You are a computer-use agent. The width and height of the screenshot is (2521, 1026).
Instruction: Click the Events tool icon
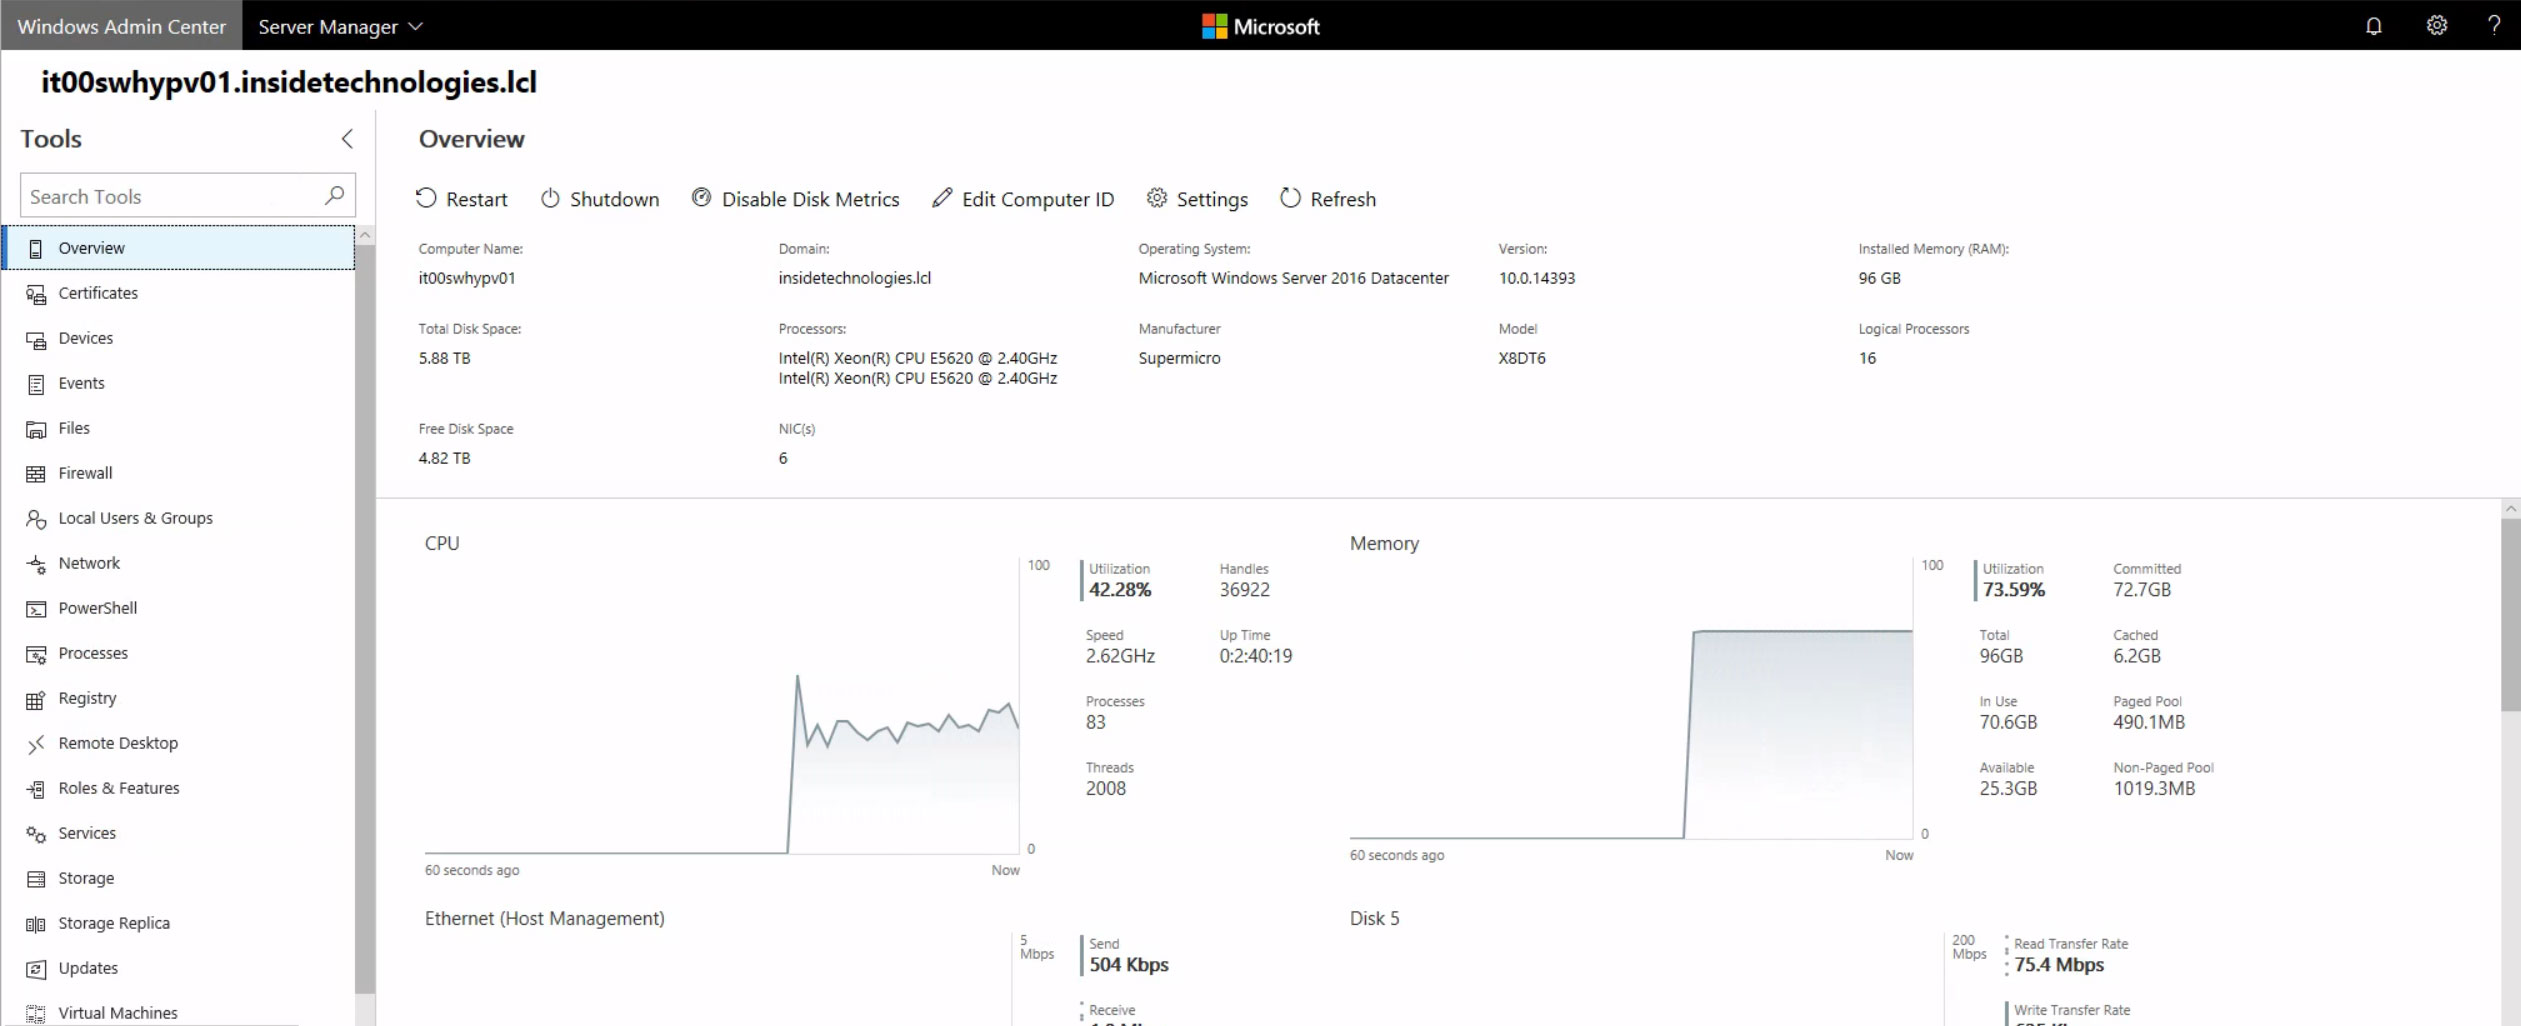(36, 384)
